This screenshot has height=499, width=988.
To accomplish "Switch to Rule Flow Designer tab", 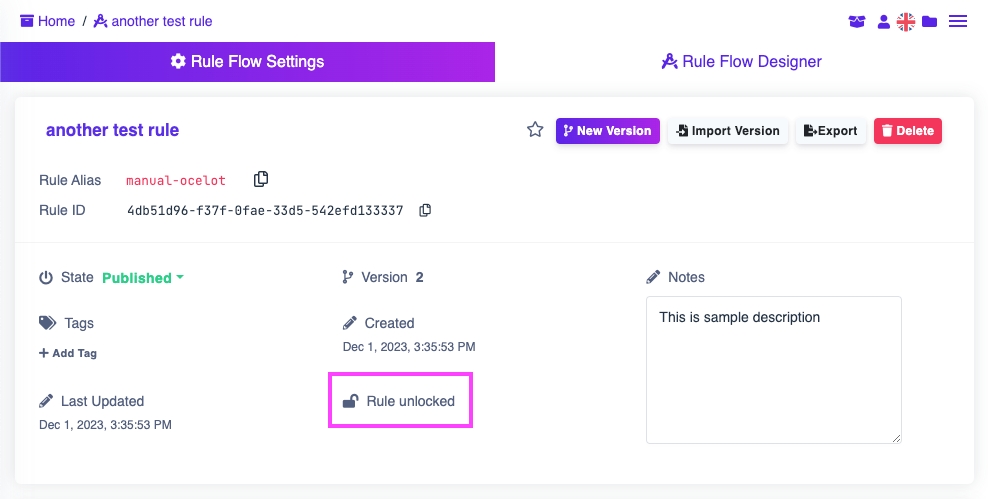I will pos(741,62).
